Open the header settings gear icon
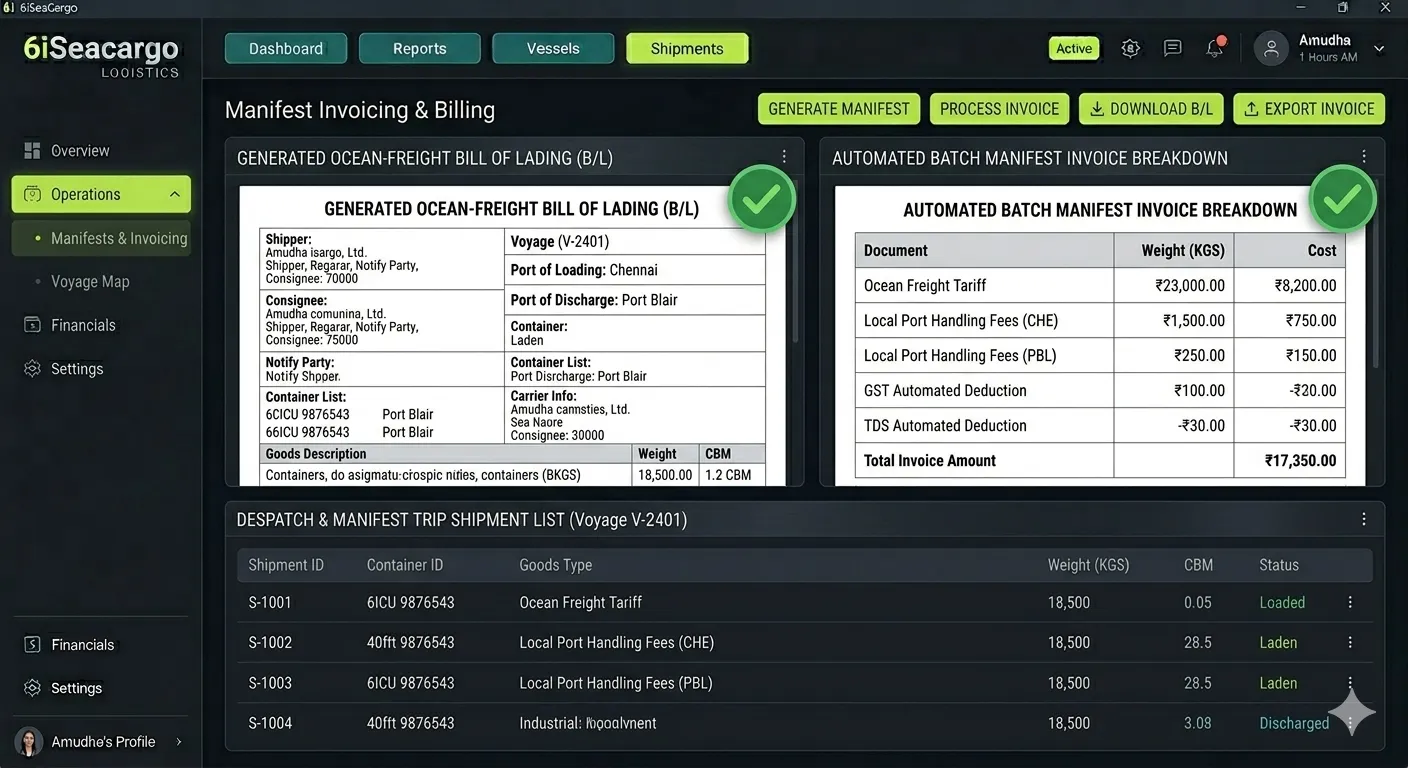This screenshot has height=768, width=1408. click(x=1131, y=48)
